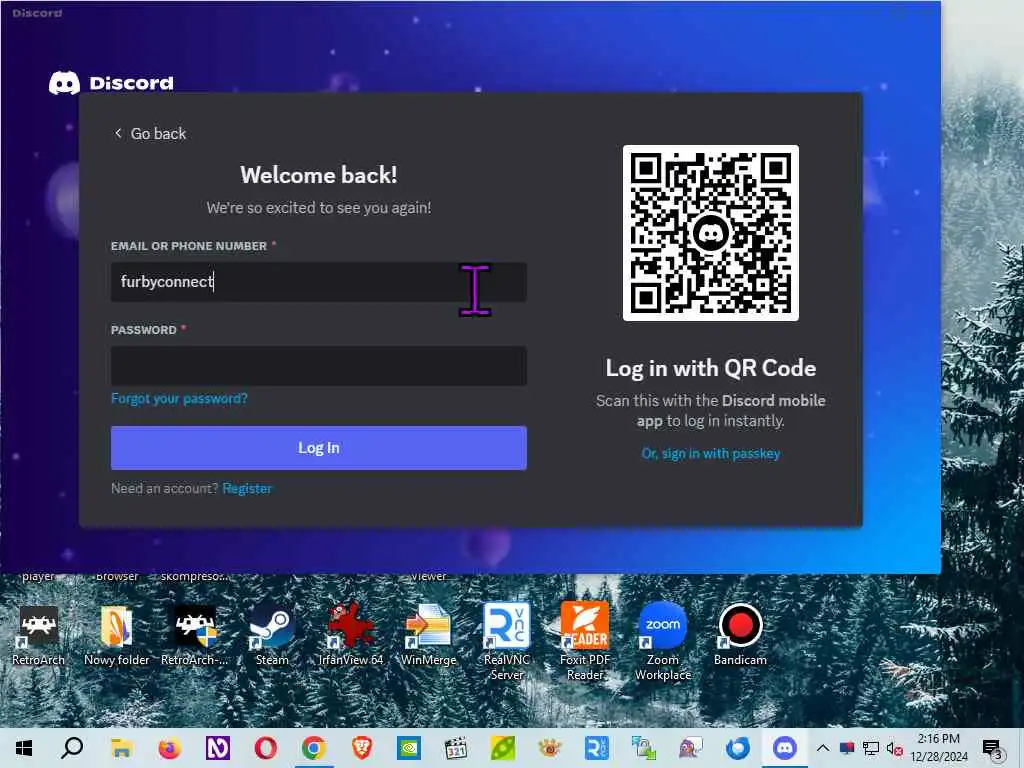Screen dimensions: 1024x768
Task: Open the RetroArch installer icon with shield
Action: click(195, 635)
